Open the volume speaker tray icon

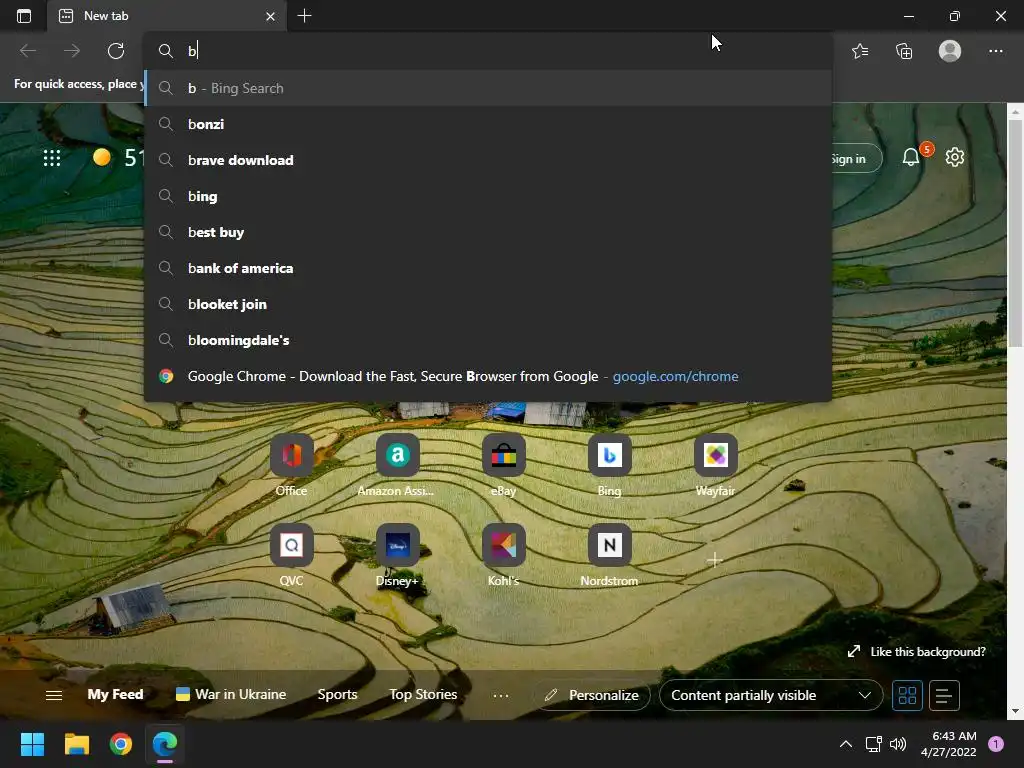point(898,744)
